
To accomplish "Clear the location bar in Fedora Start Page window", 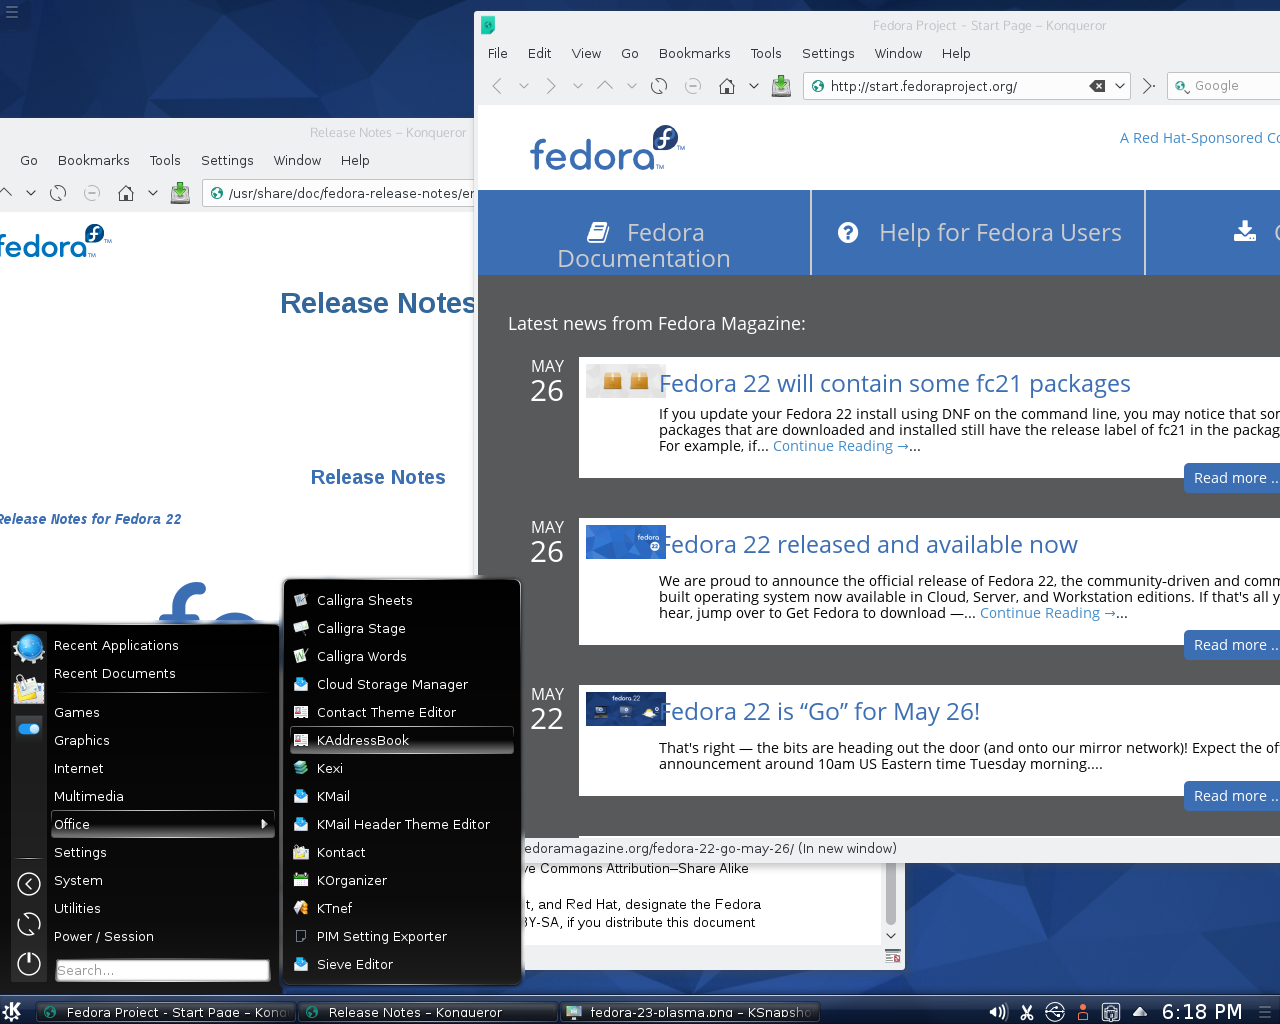I will [x=1097, y=86].
